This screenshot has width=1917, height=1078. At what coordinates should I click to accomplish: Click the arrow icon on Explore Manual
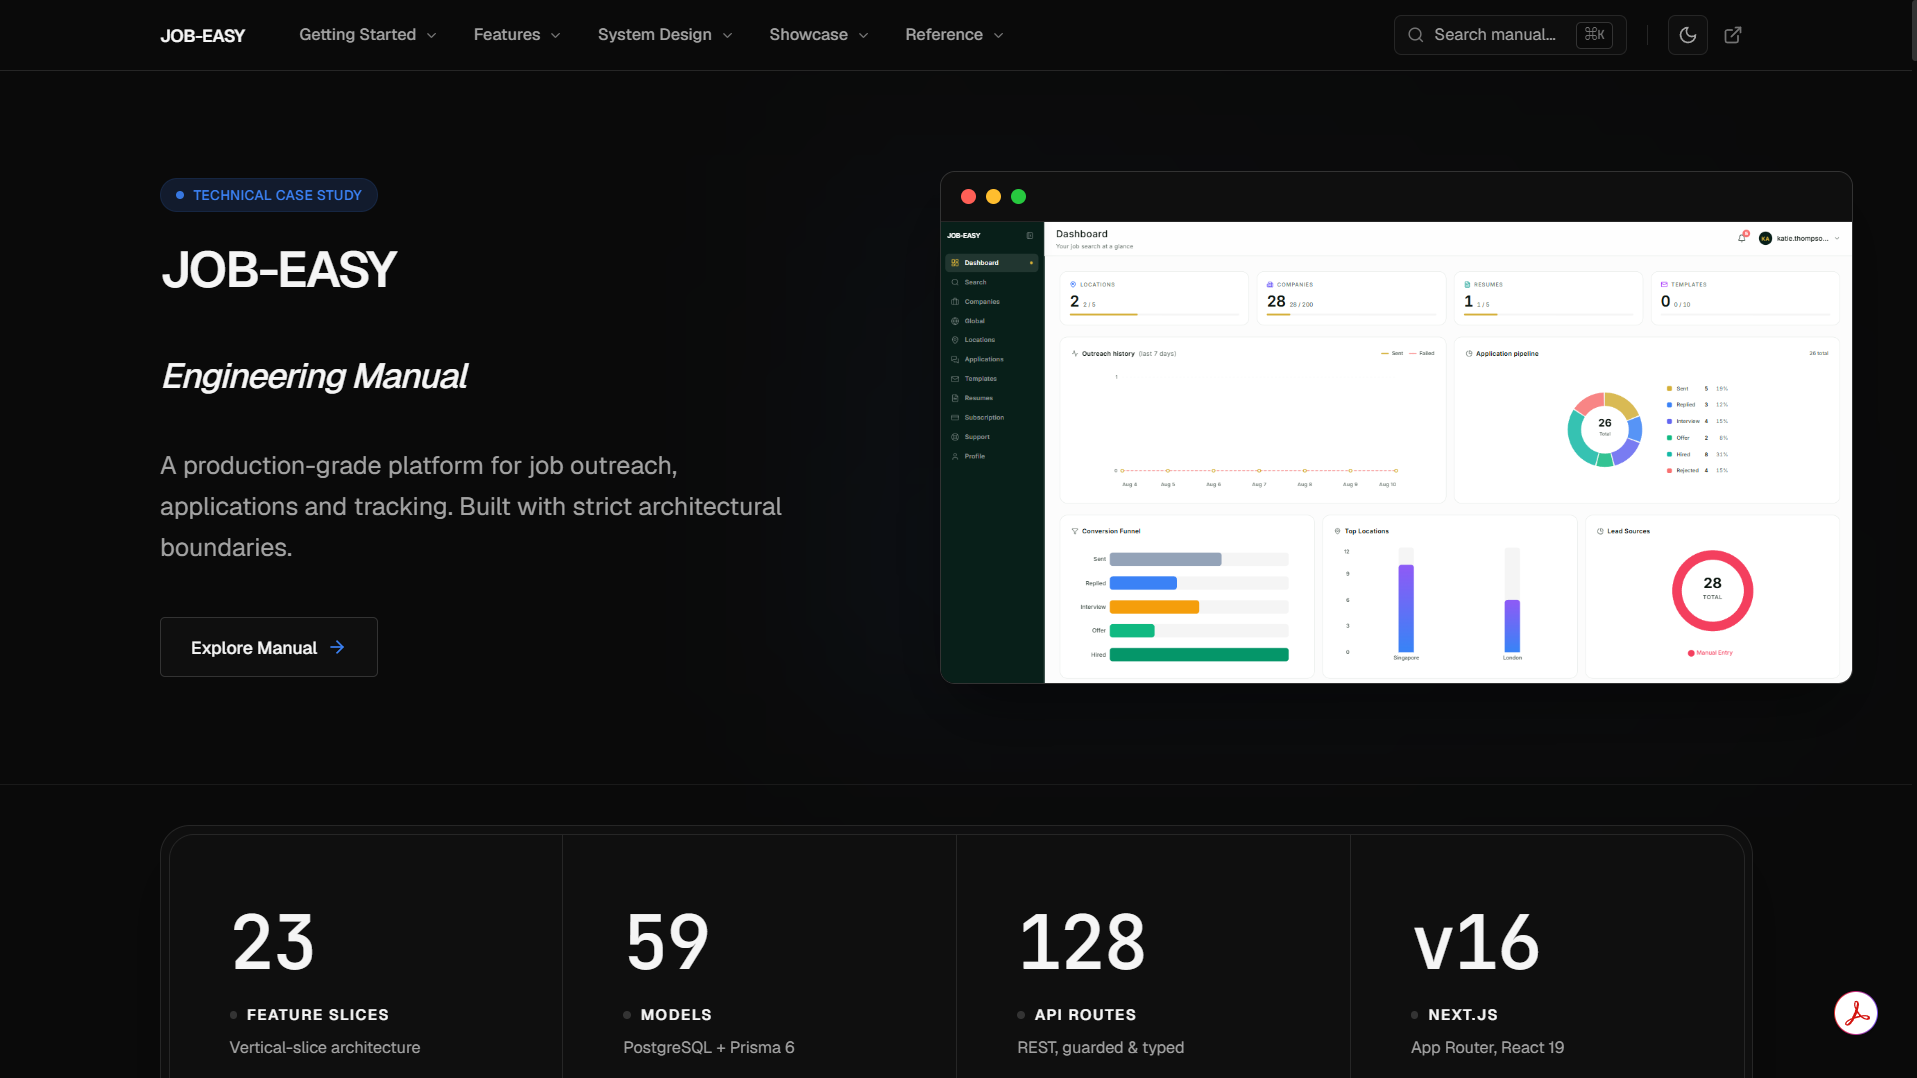[x=337, y=647]
